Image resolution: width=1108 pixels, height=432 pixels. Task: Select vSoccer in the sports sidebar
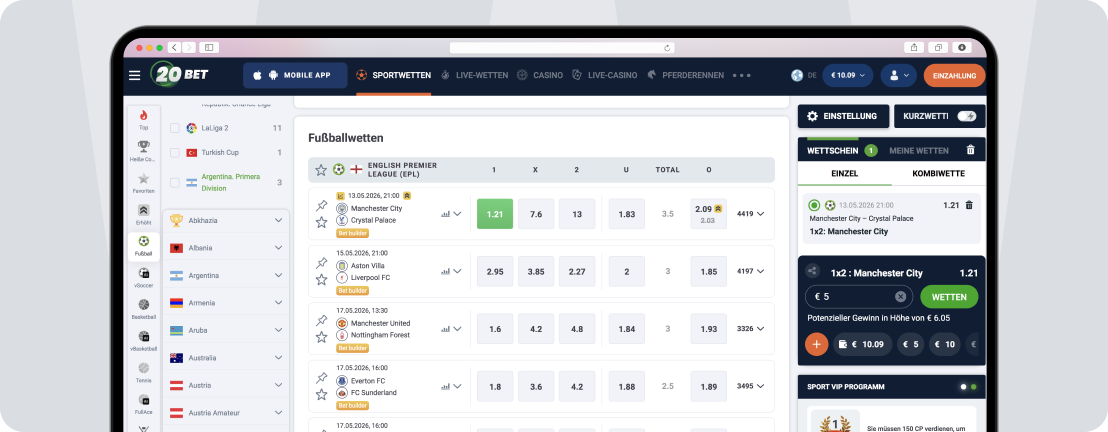(x=143, y=278)
